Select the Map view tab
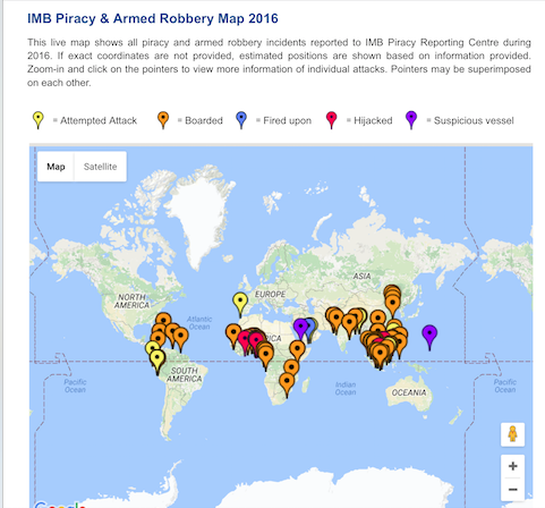545x508 pixels. tap(56, 167)
